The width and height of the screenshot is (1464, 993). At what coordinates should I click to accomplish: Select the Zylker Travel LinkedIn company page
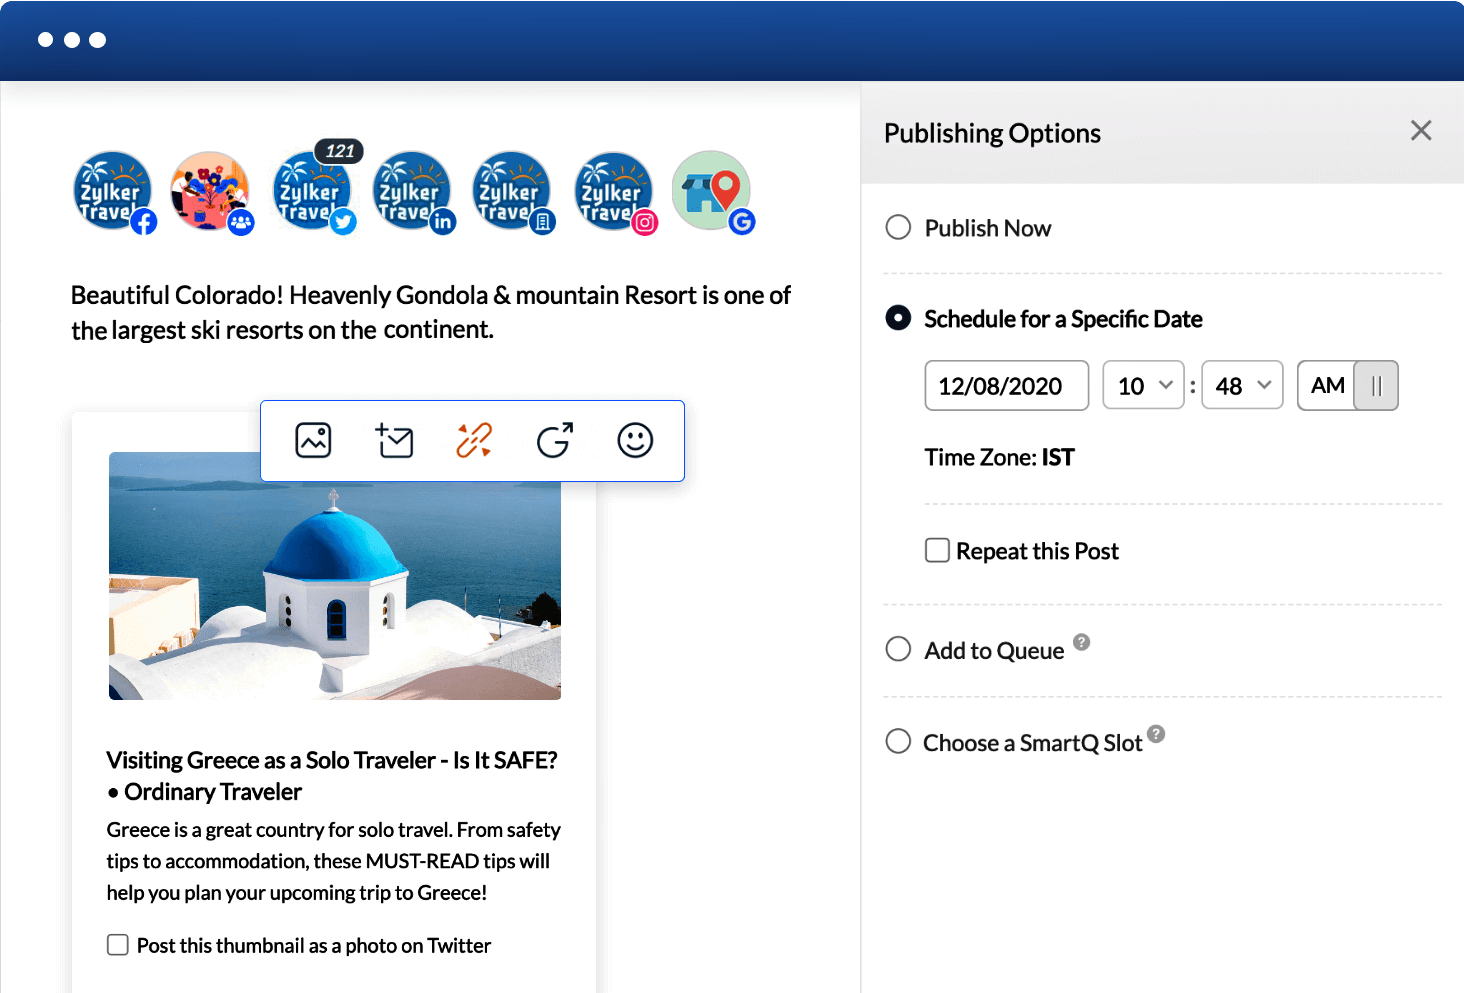coord(512,191)
